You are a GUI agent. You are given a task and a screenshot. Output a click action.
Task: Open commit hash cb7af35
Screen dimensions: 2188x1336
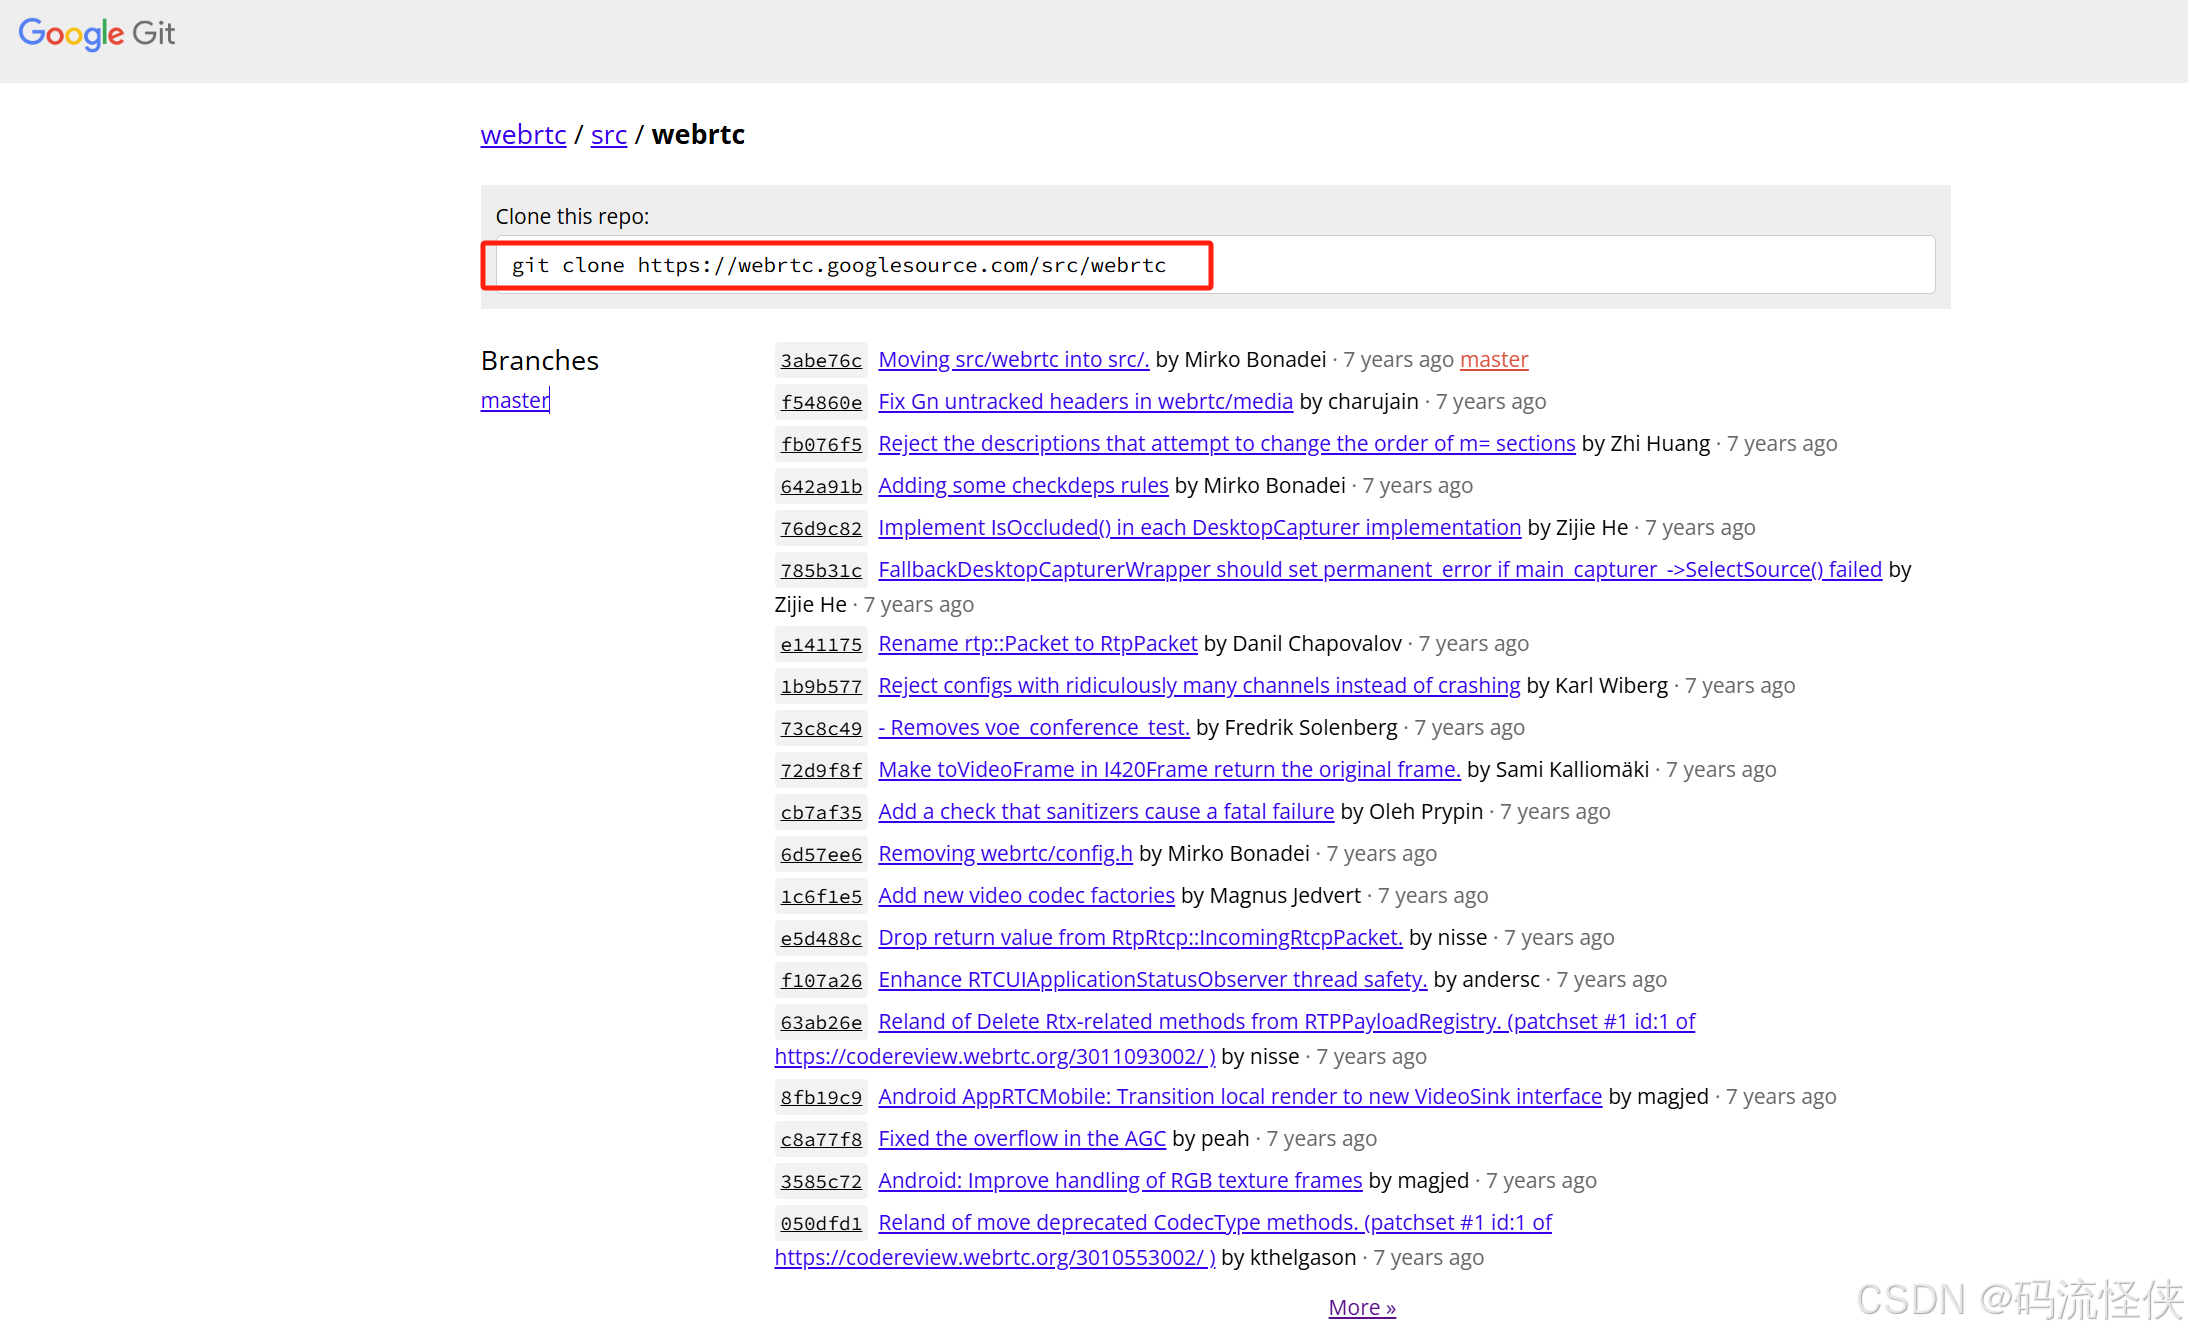pyautogui.click(x=821, y=812)
